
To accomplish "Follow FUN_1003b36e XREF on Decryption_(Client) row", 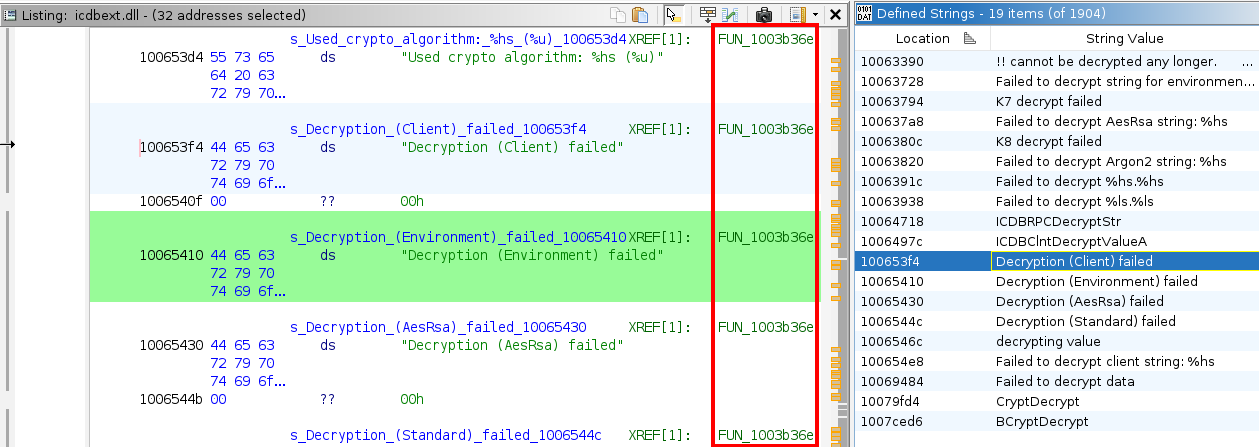I will (766, 129).
